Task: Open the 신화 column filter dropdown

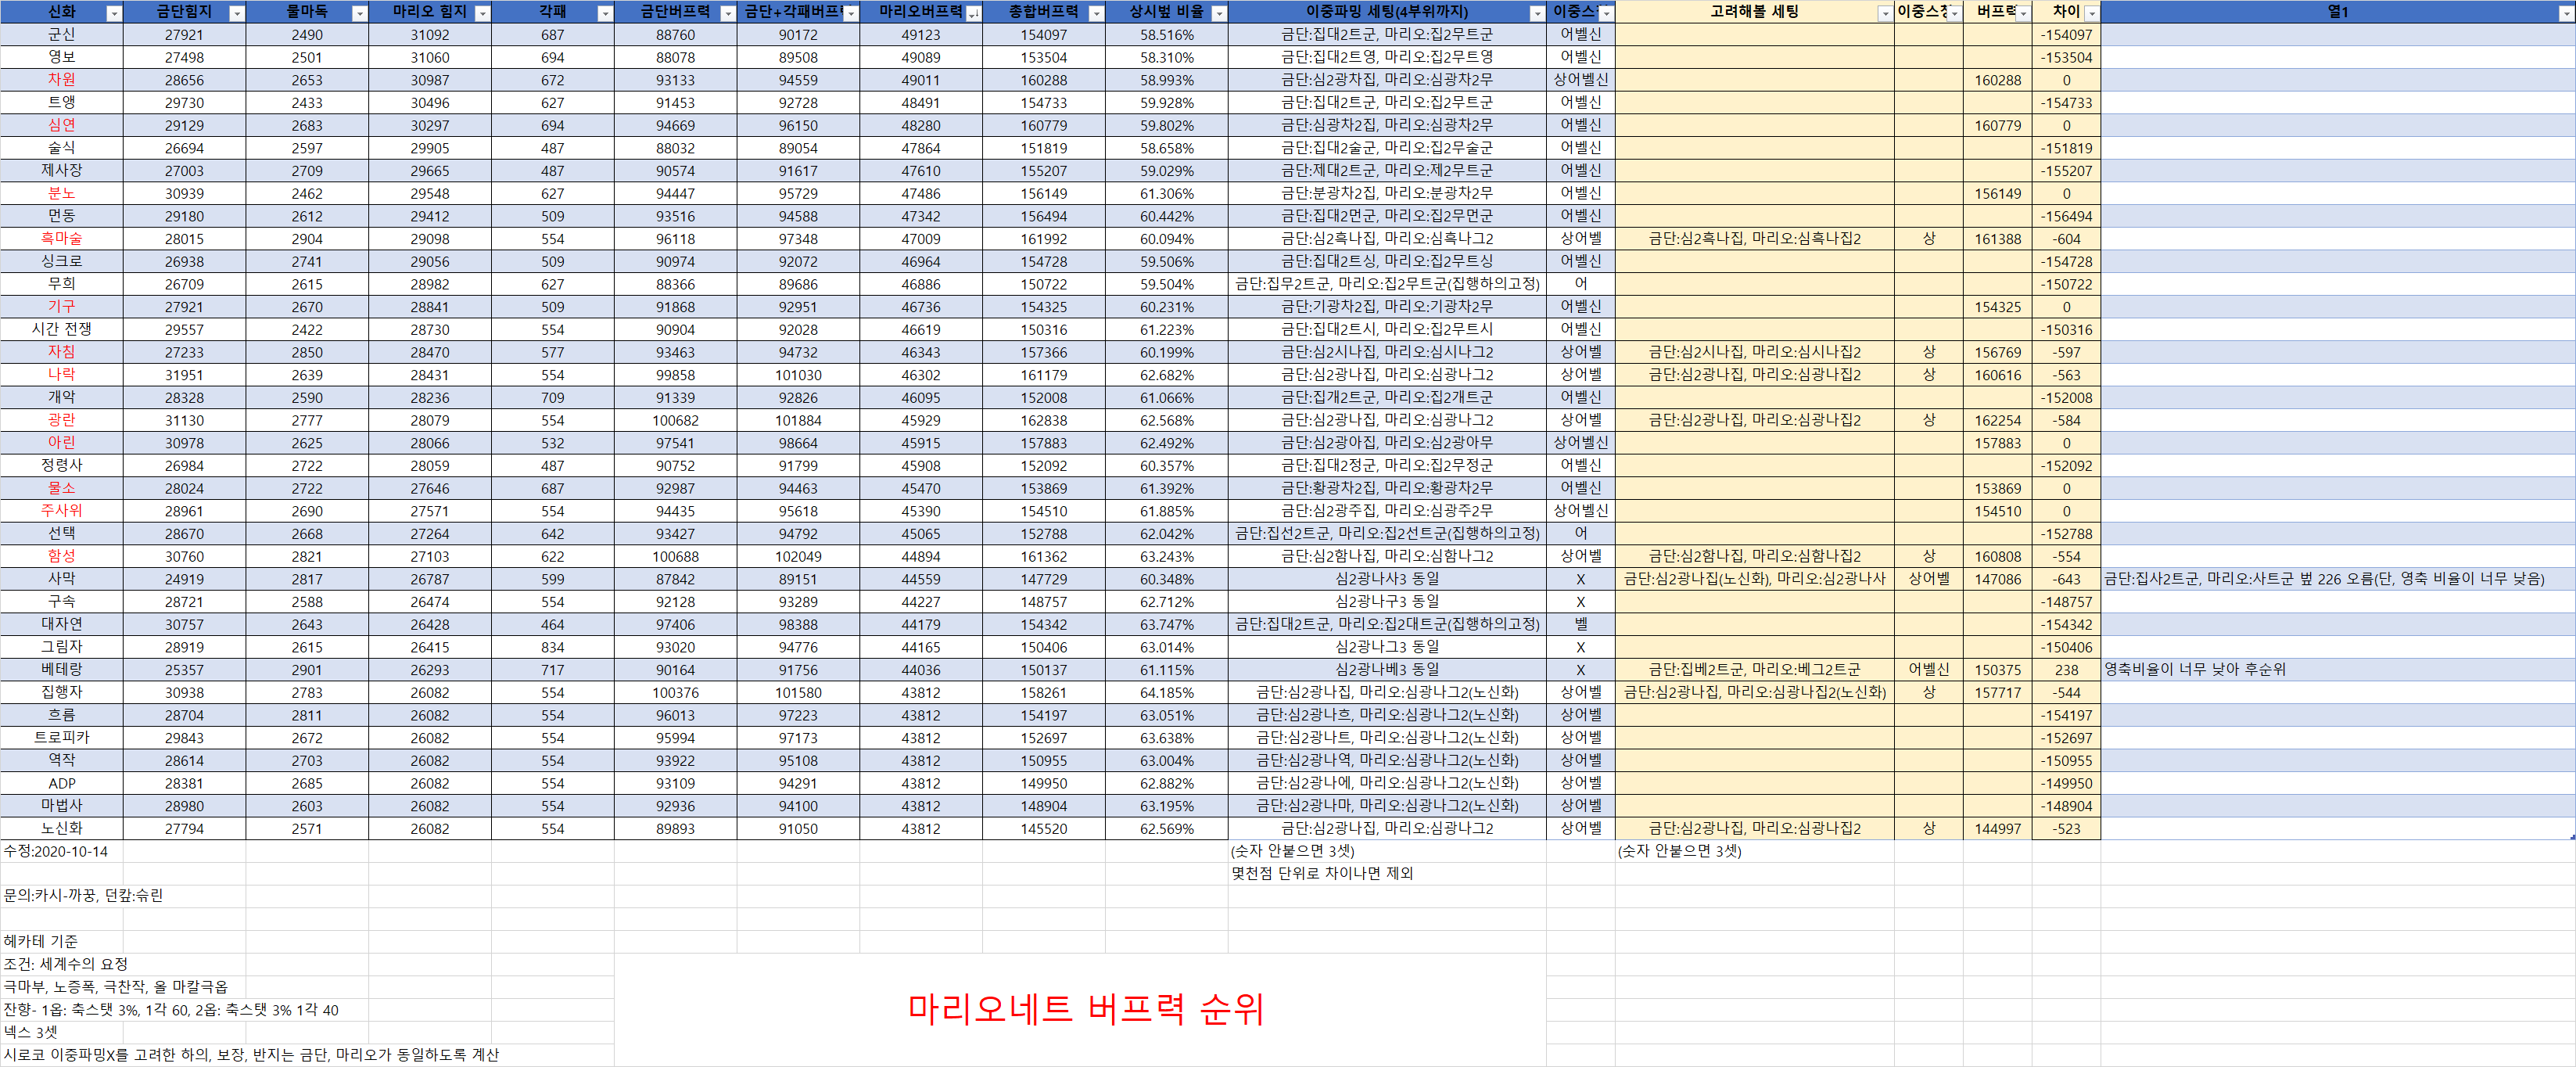Action: tap(114, 13)
